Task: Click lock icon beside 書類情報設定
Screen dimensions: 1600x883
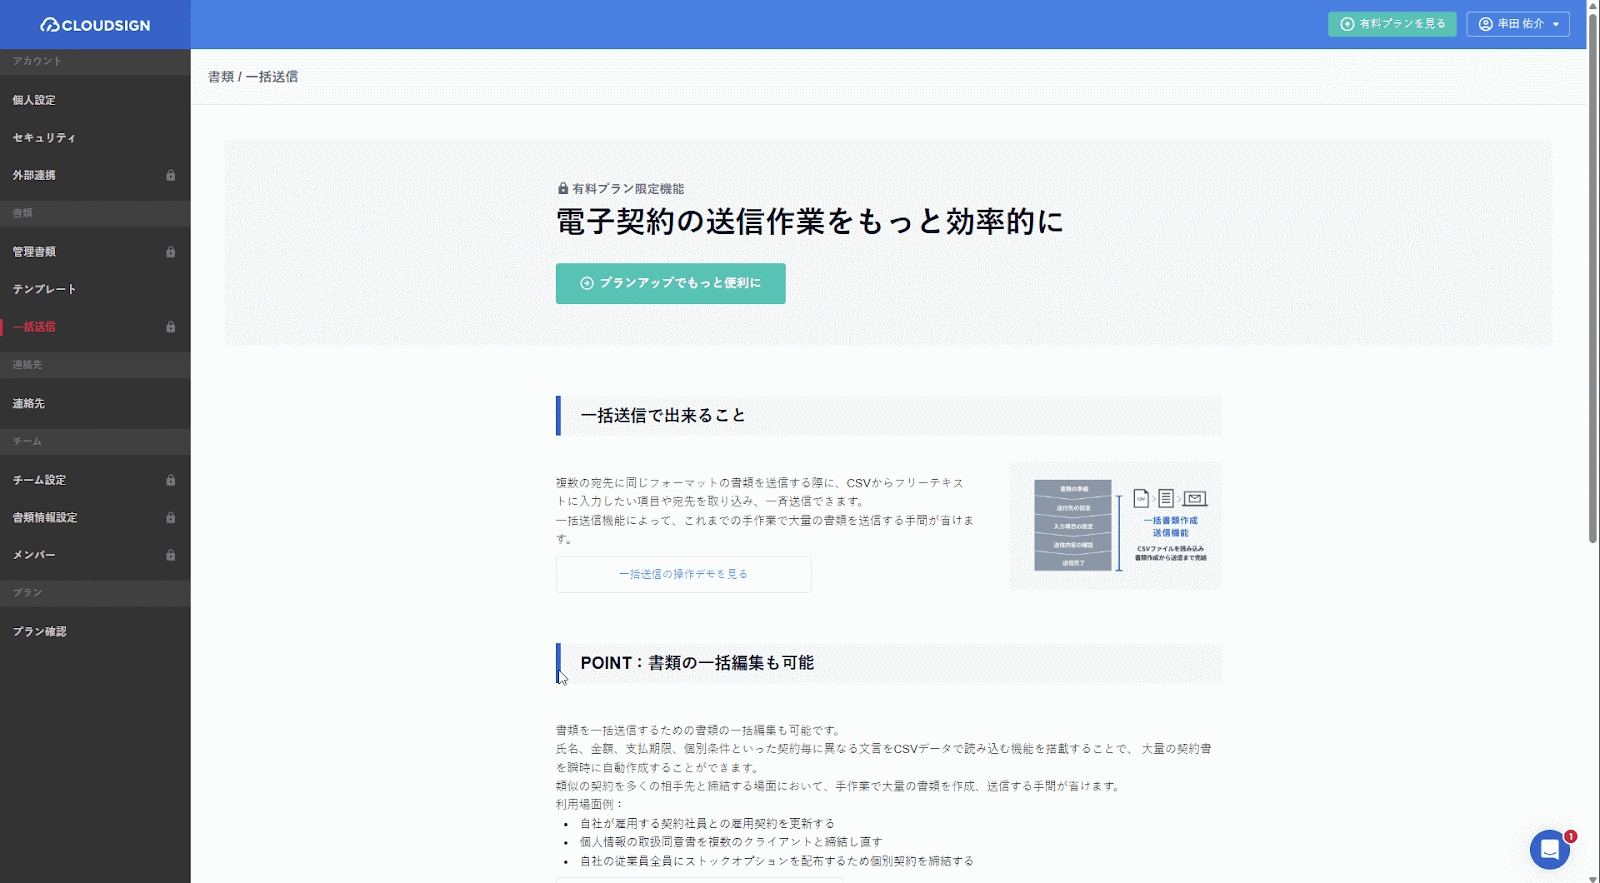Action: tap(170, 518)
